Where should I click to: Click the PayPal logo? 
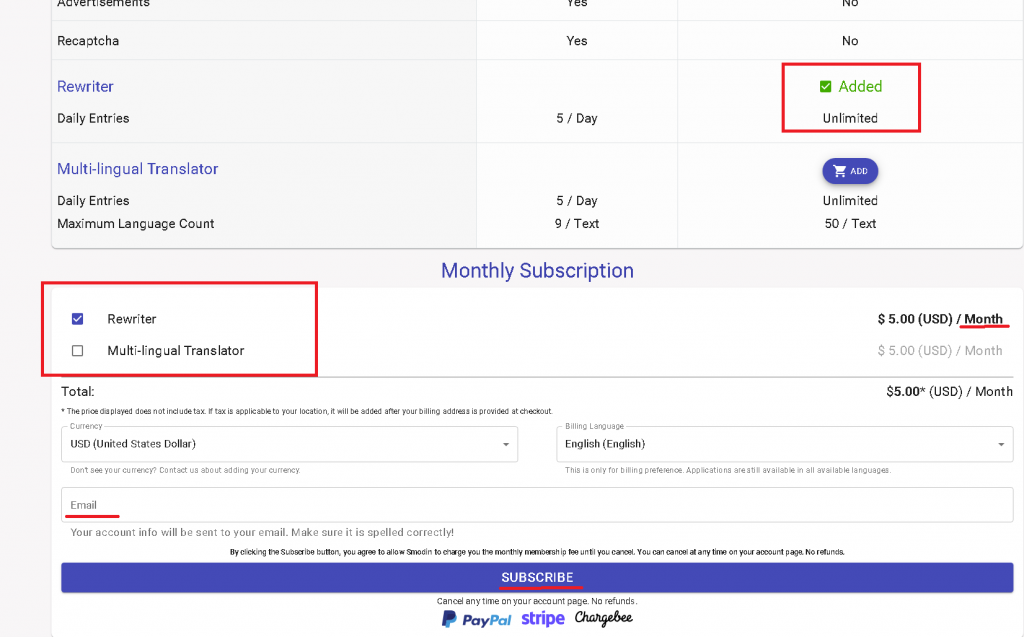click(x=476, y=619)
